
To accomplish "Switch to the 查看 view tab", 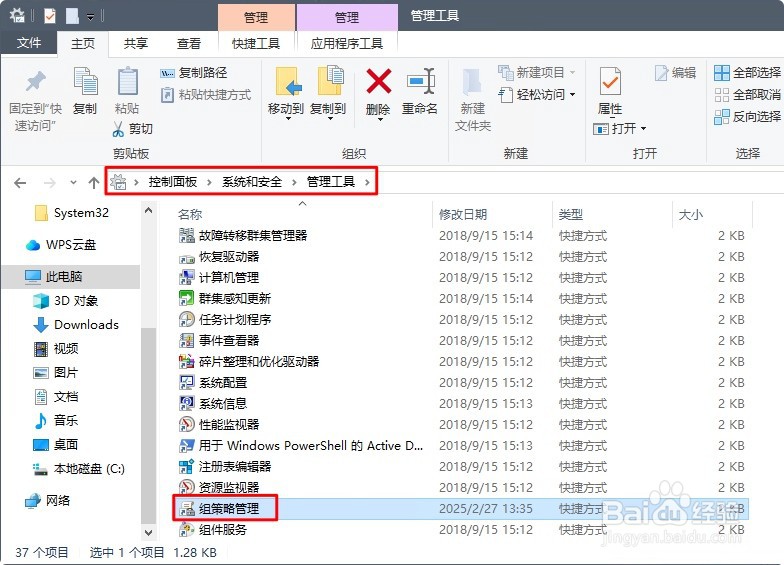I will (188, 44).
